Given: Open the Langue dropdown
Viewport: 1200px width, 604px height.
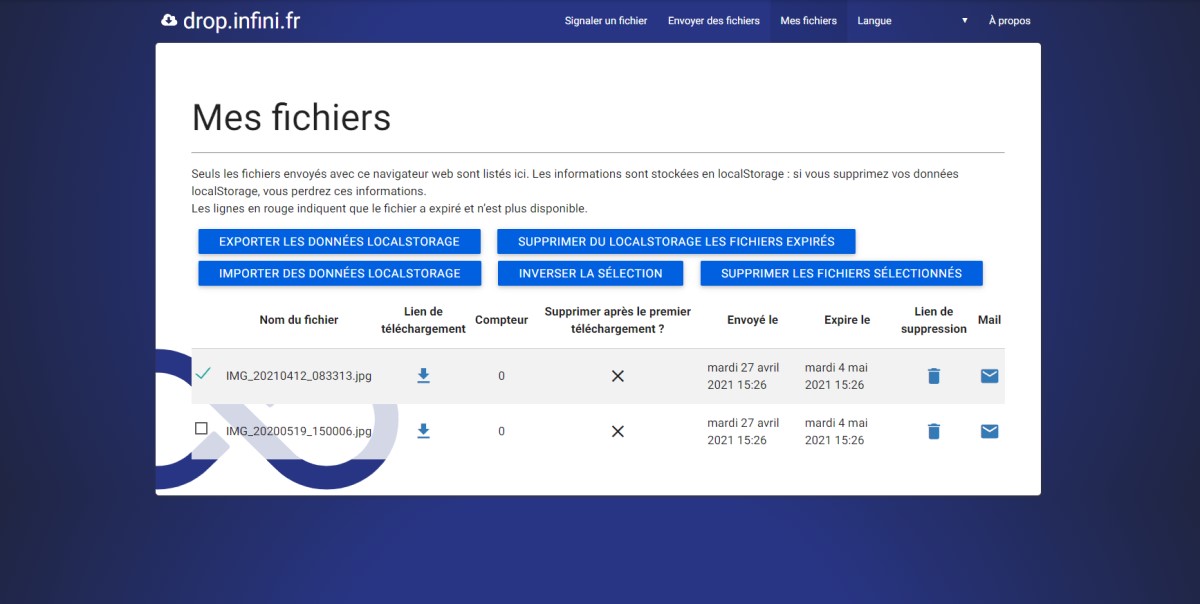Looking at the screenshot, I should tap(912, 20).
